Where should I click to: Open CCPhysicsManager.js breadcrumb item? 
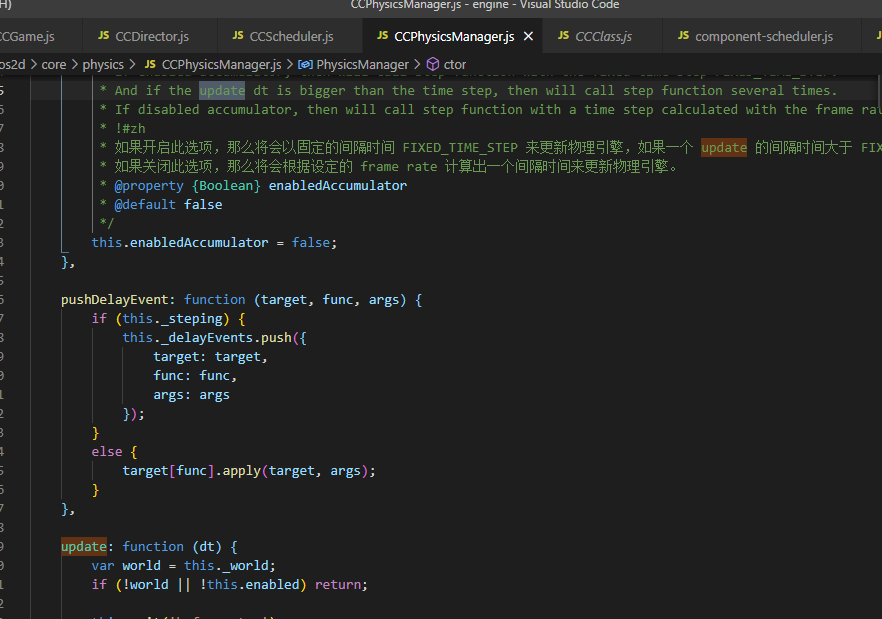click(x=222, y=65)
